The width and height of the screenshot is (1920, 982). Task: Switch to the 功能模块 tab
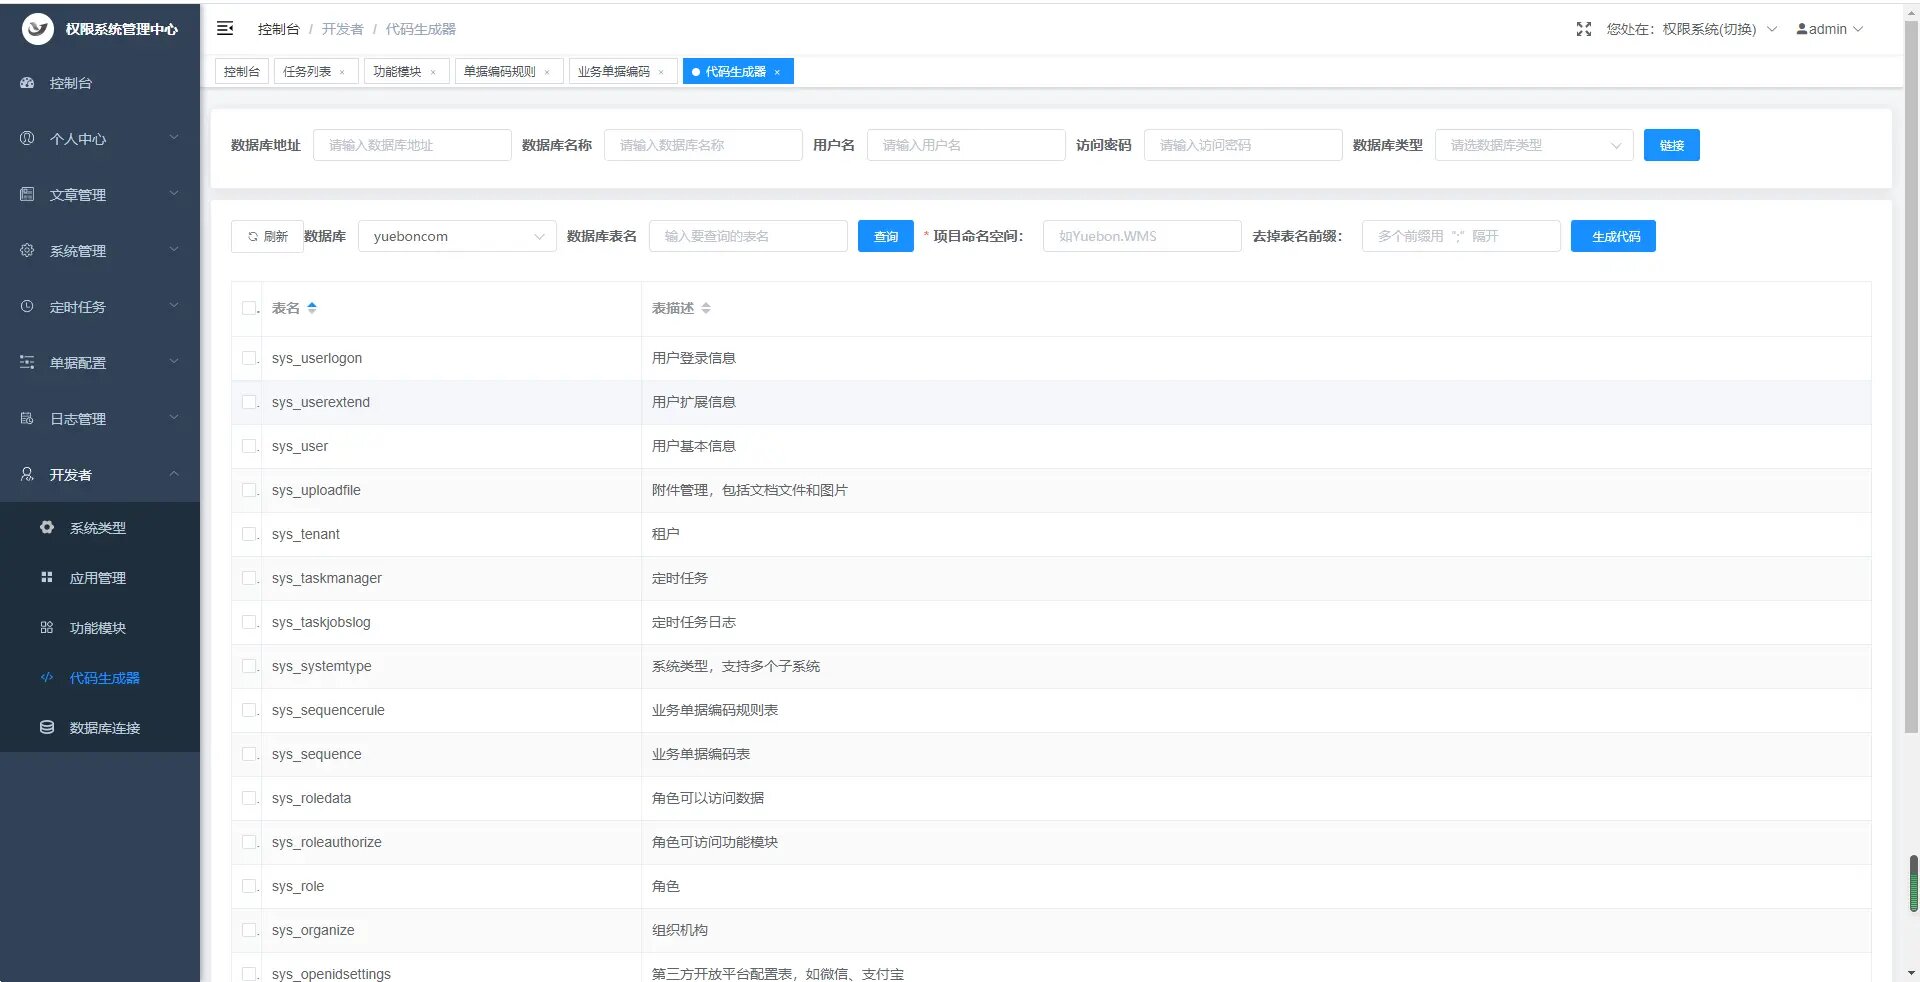click(x=397, y=72)
